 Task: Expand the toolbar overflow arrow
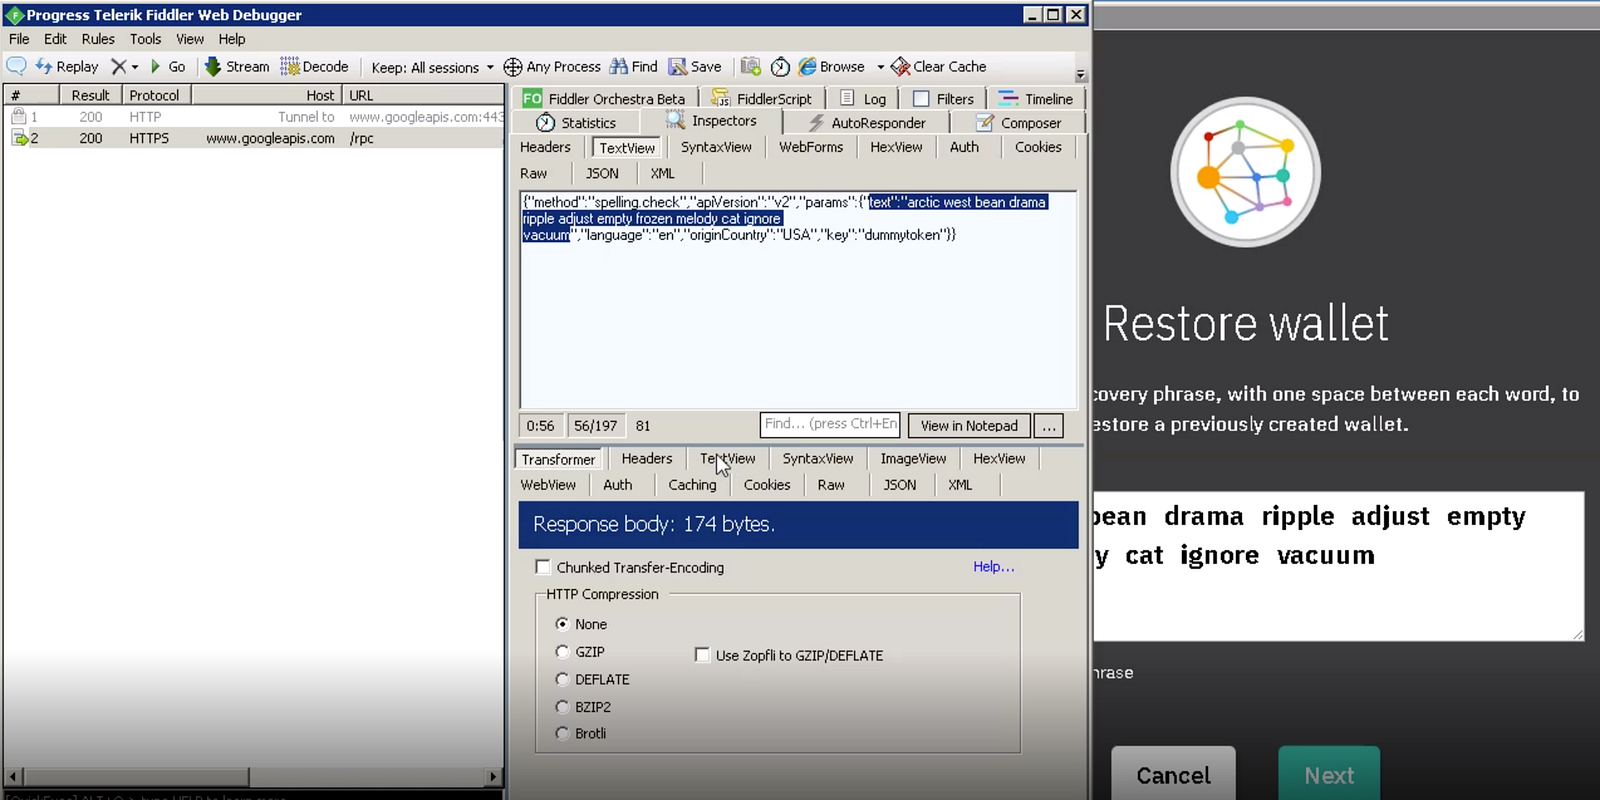[x=1080, y=75]
